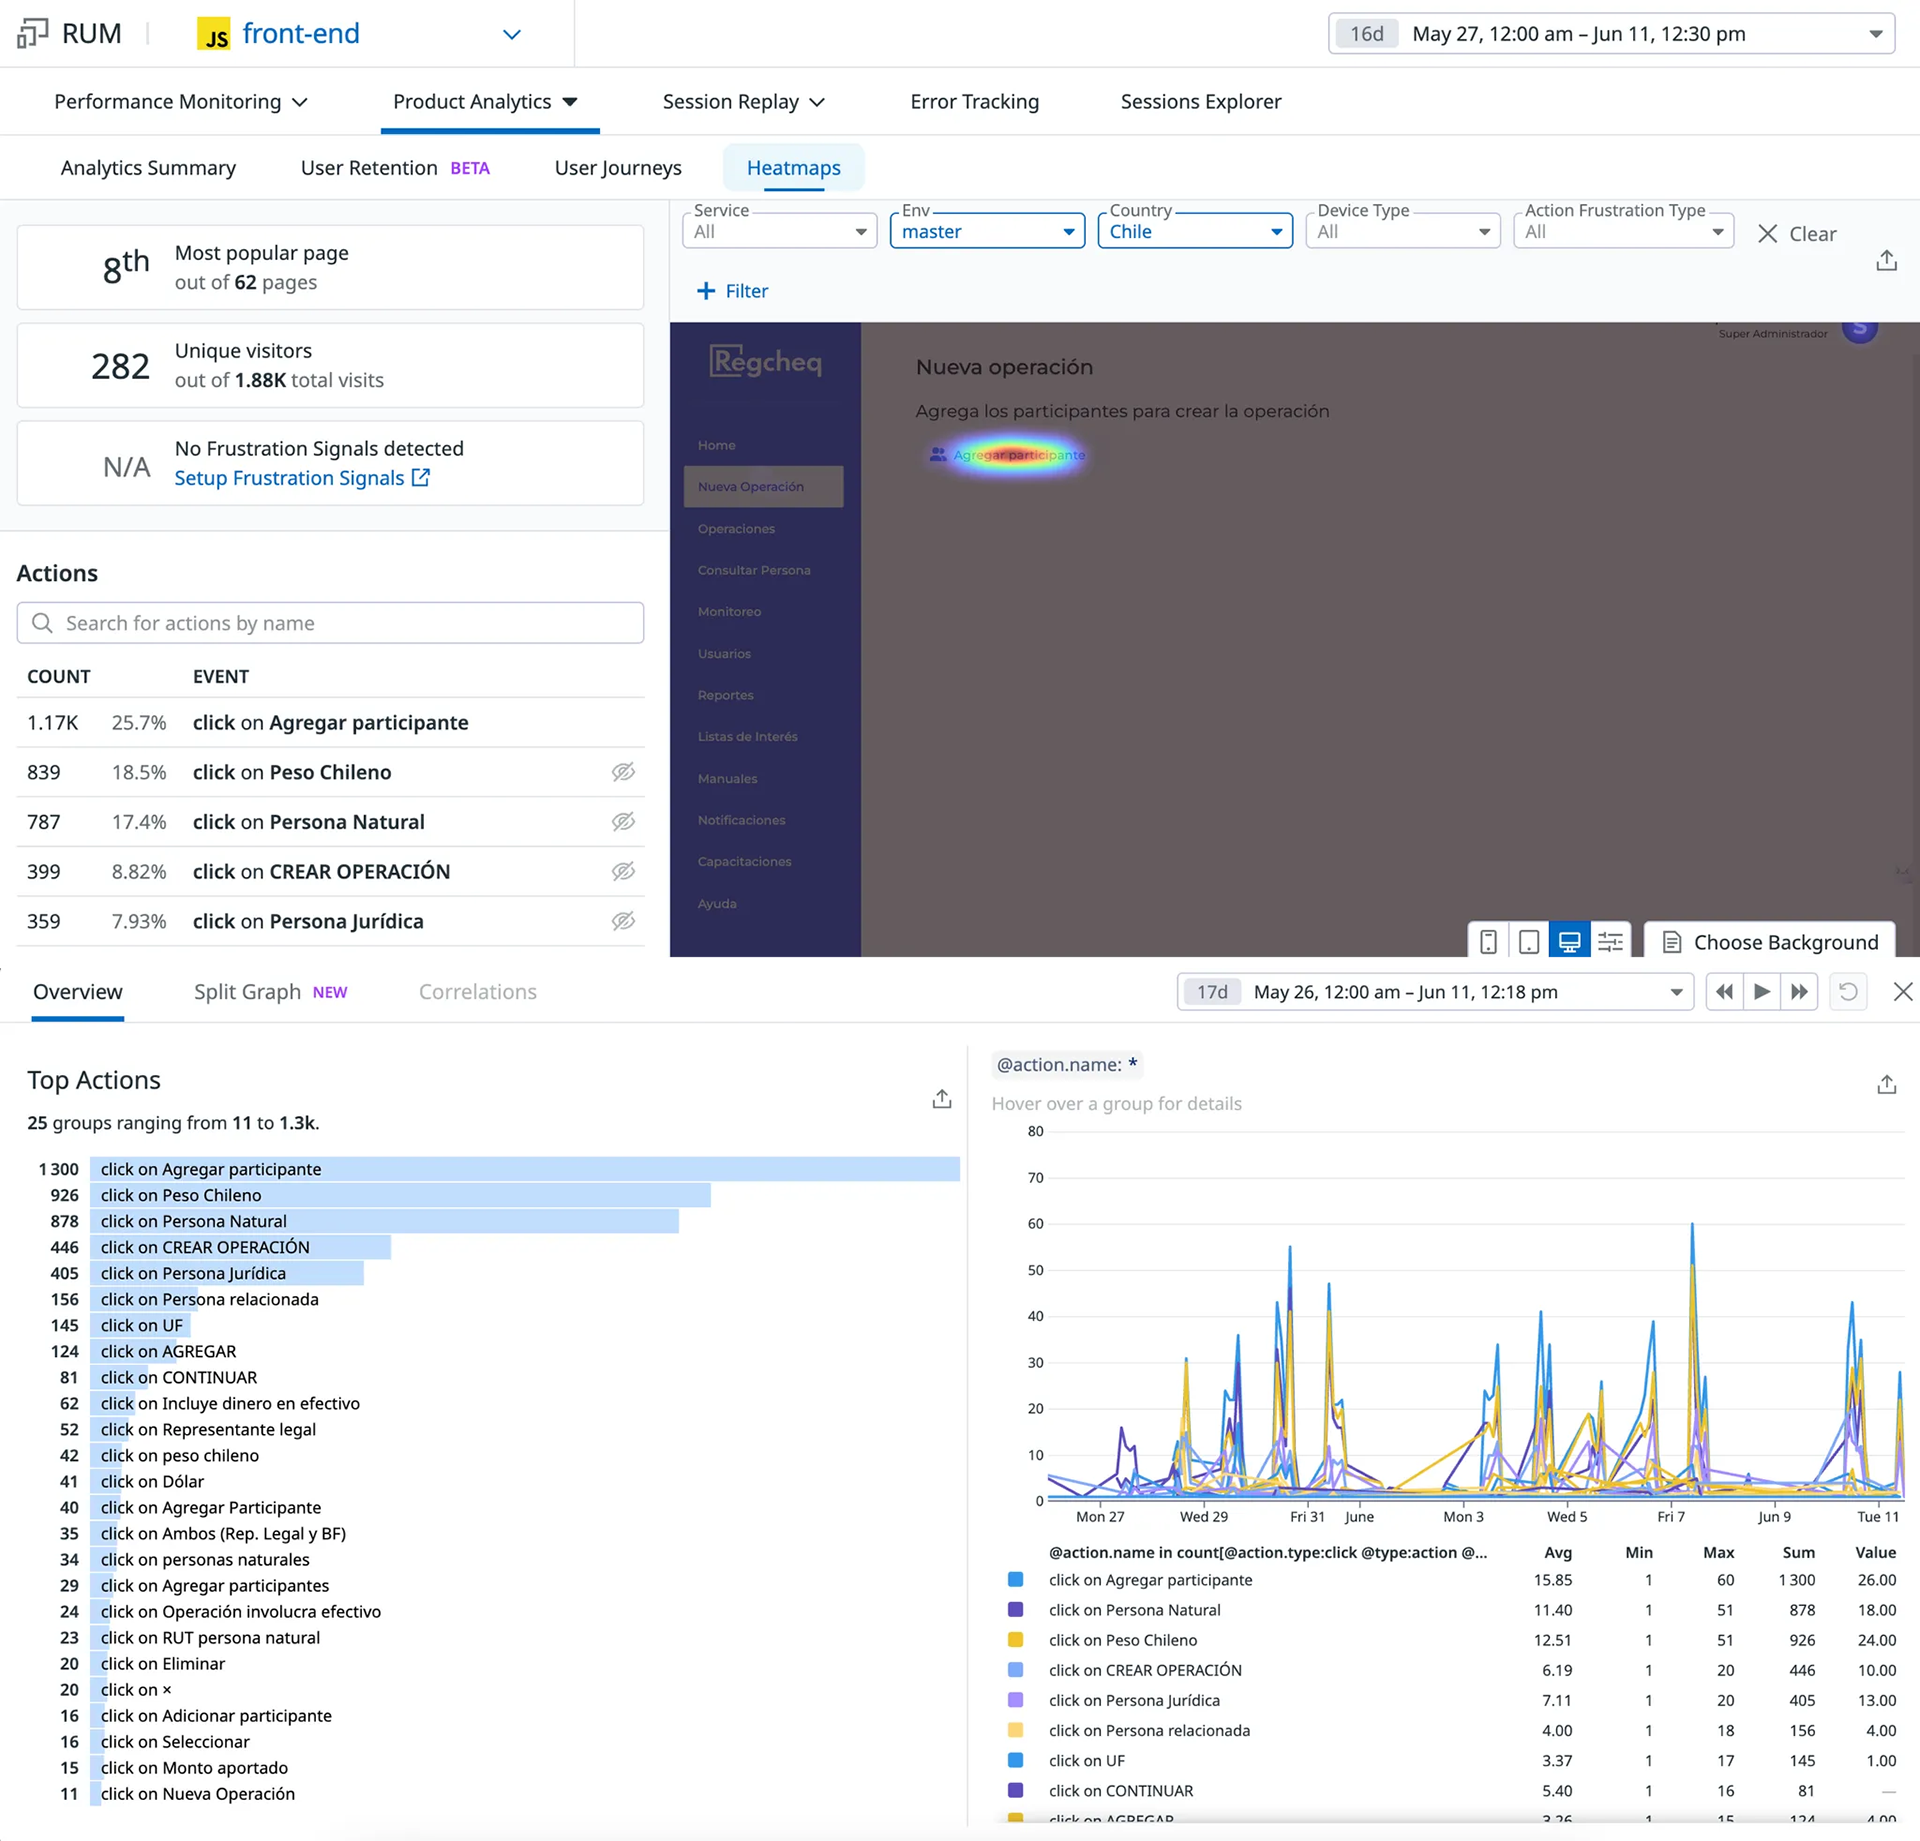Image resolution: width=1920 pixels, height=1841 pixels.
Task: Reset the time range with undo icon
Action: pos(1848,991)
